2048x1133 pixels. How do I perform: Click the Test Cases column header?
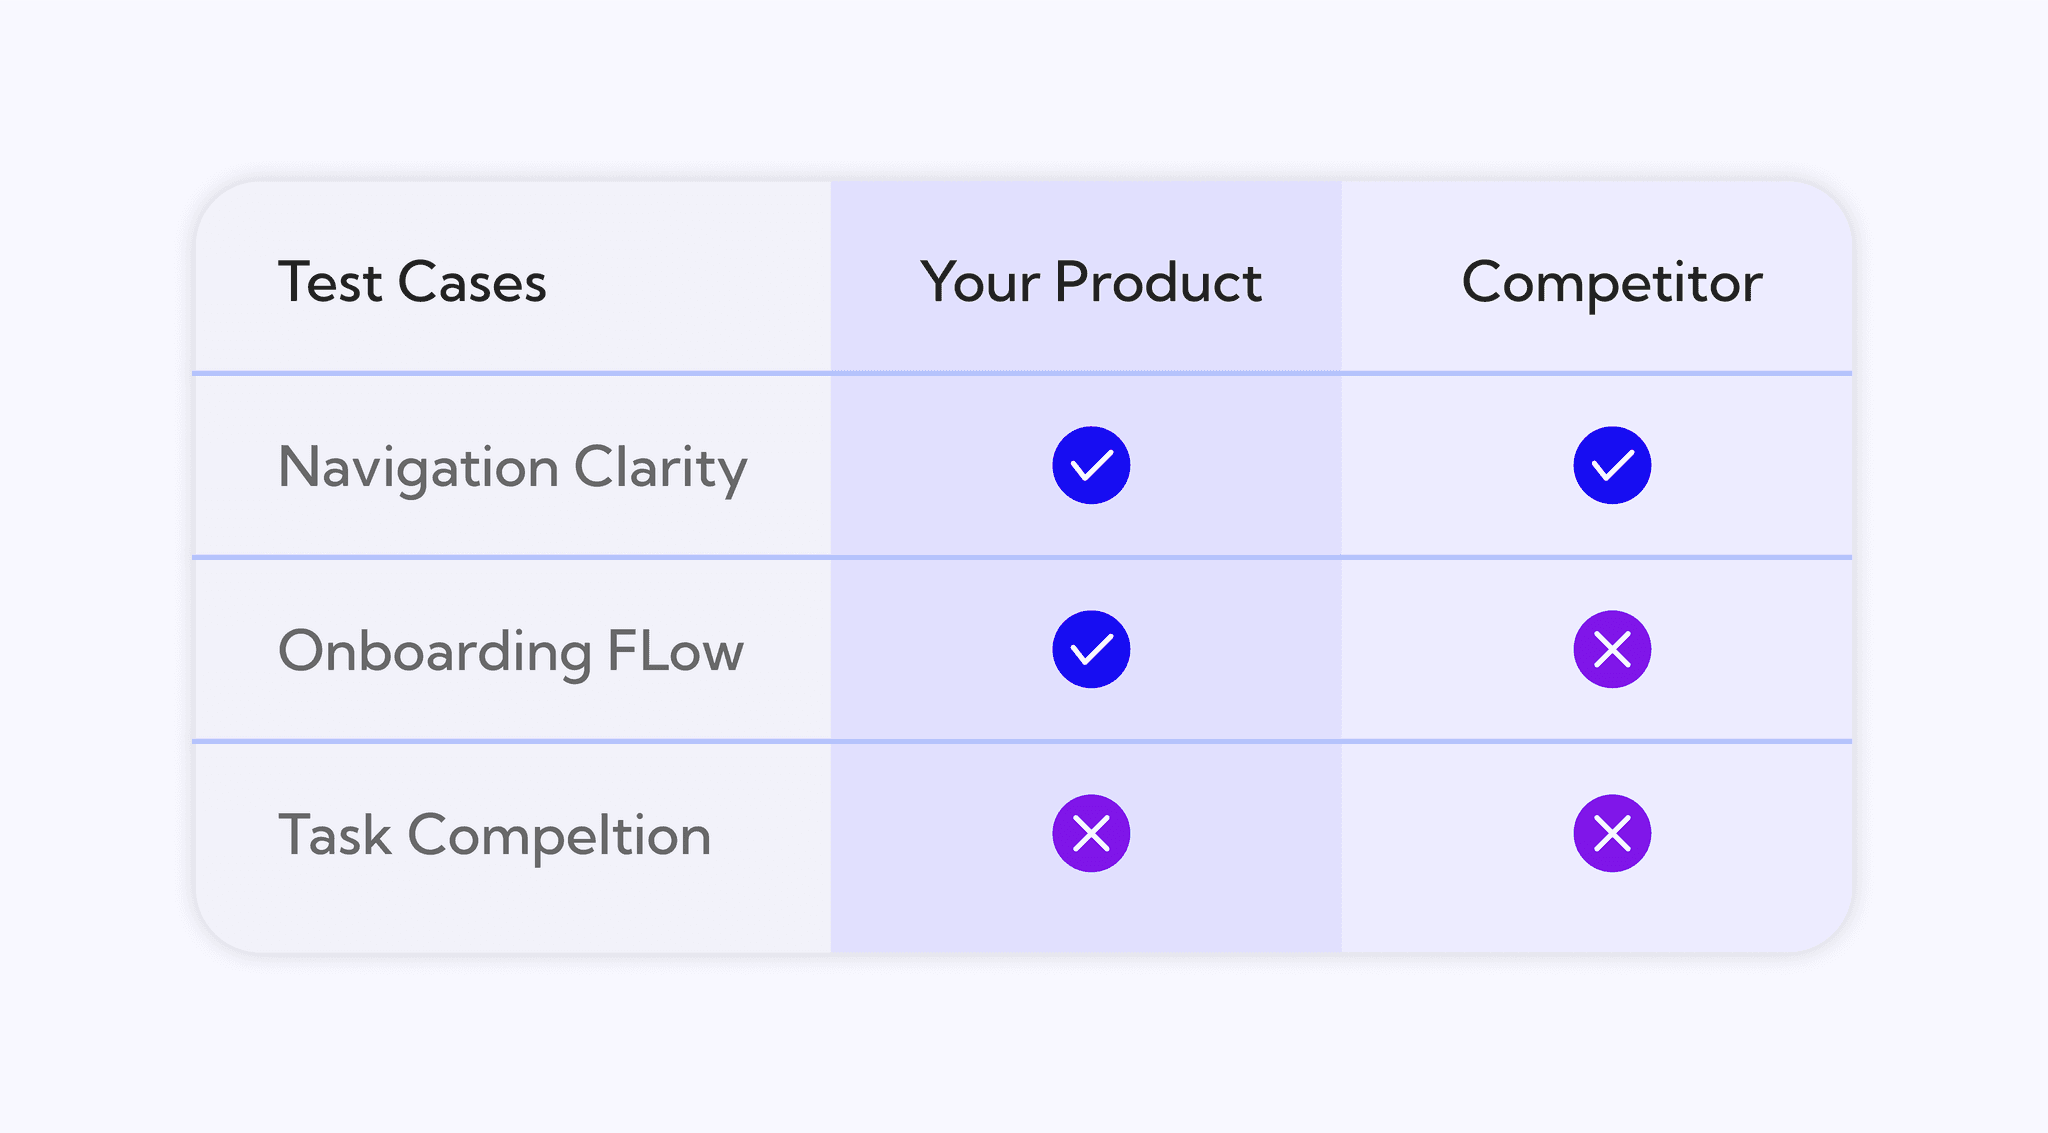[x=412, y=282]
